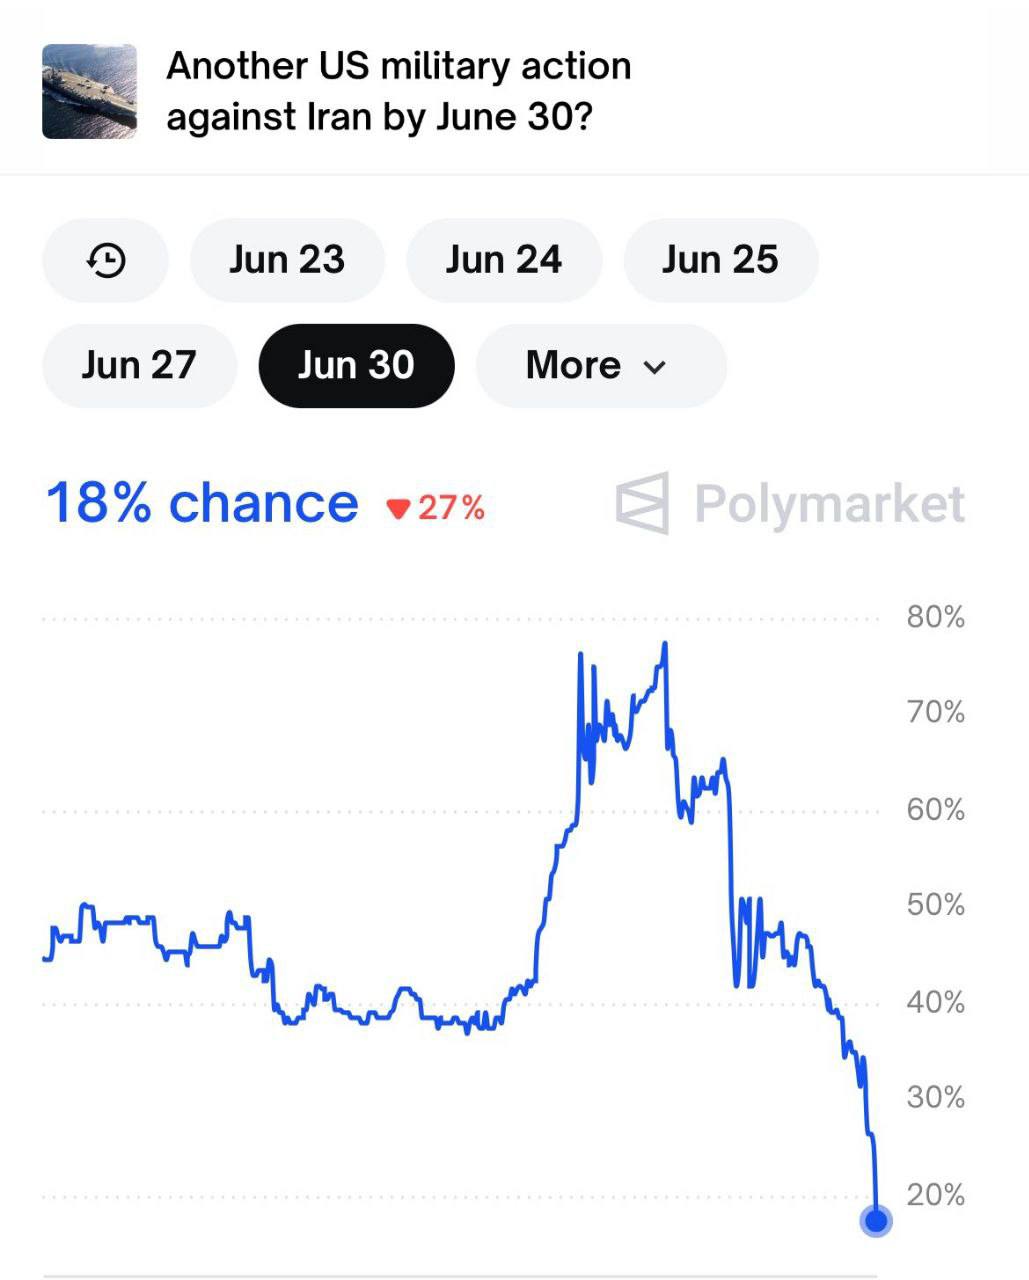This screenshot has height=1280, width=1029.
Task: Click the aircraft carrier market thumbnail
Action: (x=89, y=91)
